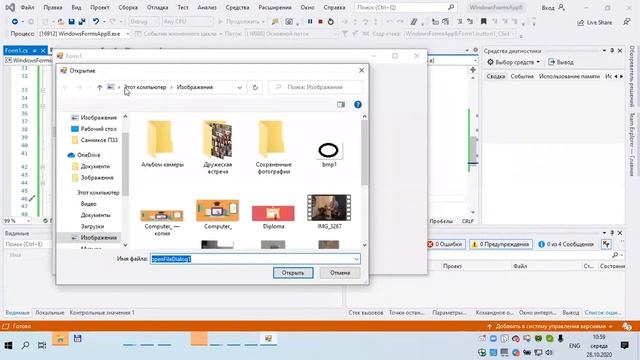The image size is (640, 360).
Task: Select Рабочий стол in navigation pane
Action: 95,129
